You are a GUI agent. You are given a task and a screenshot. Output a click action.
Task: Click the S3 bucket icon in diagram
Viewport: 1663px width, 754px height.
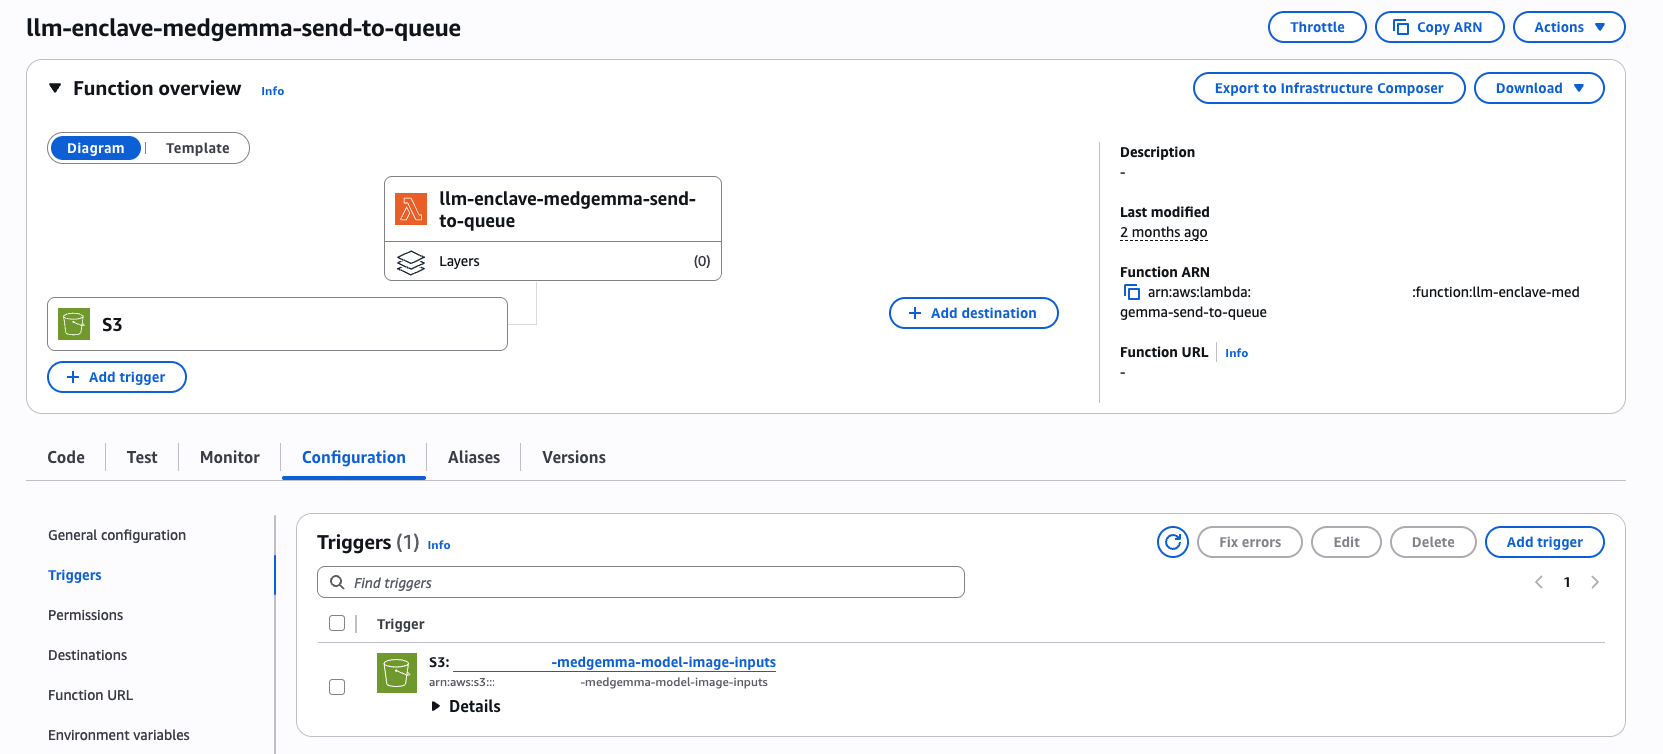74,324
